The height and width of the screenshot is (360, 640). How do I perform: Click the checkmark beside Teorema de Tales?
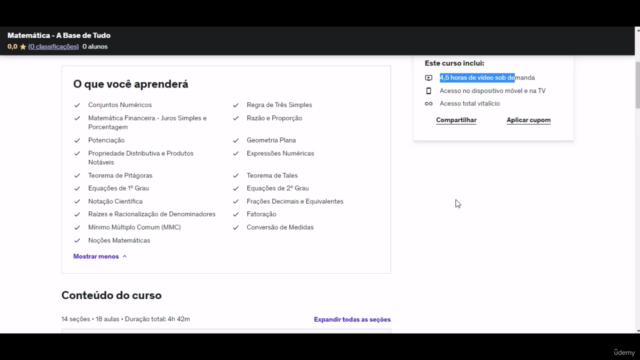click(236, 176)
